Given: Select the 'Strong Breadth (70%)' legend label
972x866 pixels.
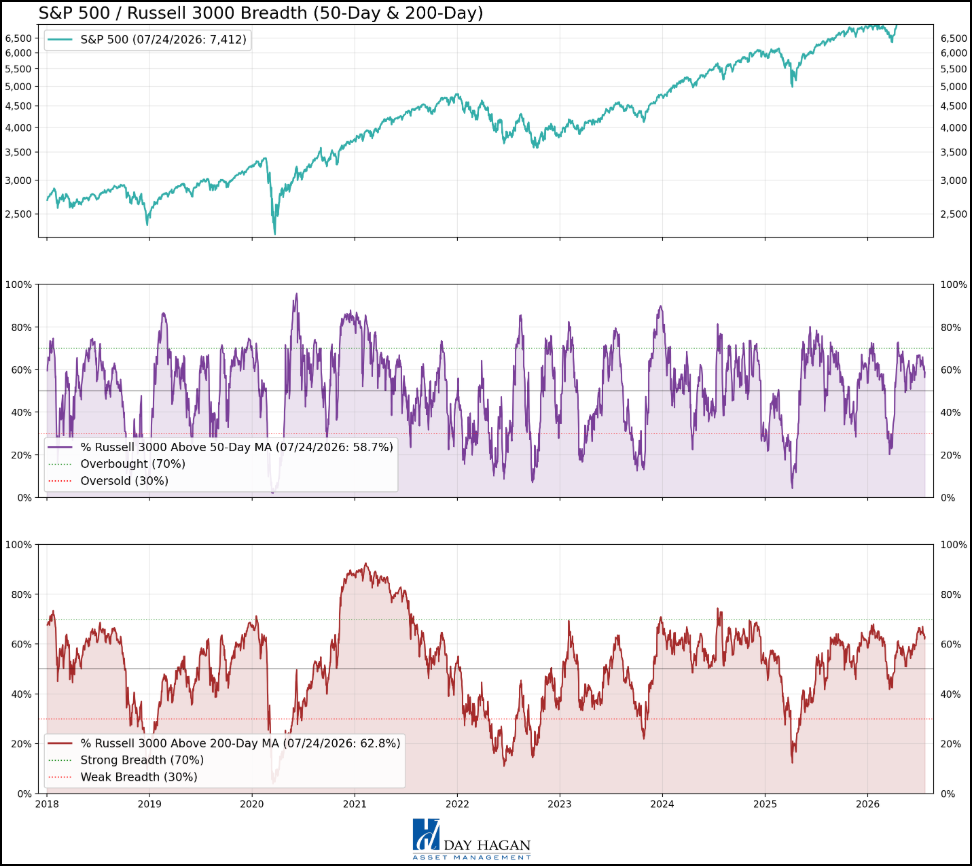Looking at the screenshot, I should [142, 760].
